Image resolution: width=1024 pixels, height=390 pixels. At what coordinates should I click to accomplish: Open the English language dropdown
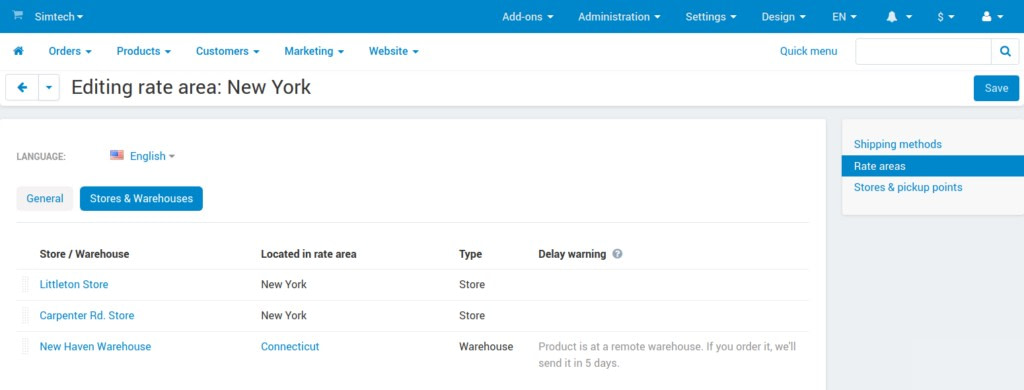coord(152,156)
